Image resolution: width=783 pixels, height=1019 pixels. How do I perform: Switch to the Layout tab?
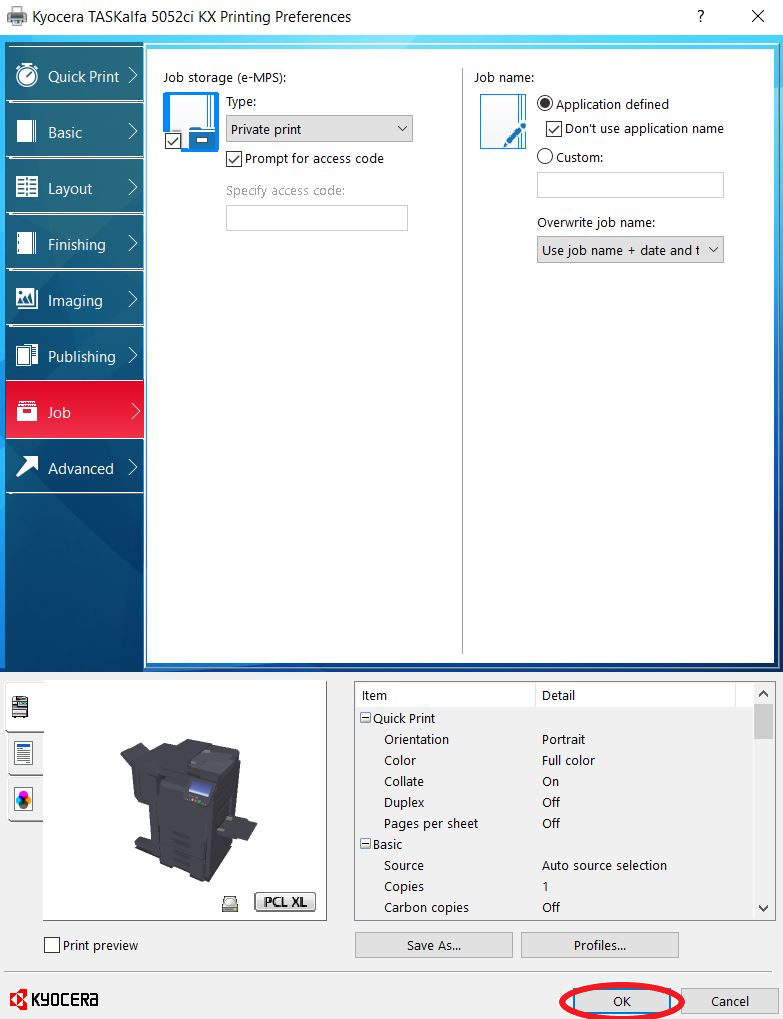click(75, 188)
